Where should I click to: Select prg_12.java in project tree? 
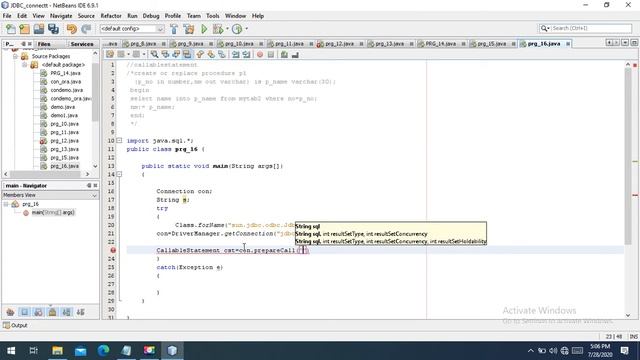pos(64,141)
